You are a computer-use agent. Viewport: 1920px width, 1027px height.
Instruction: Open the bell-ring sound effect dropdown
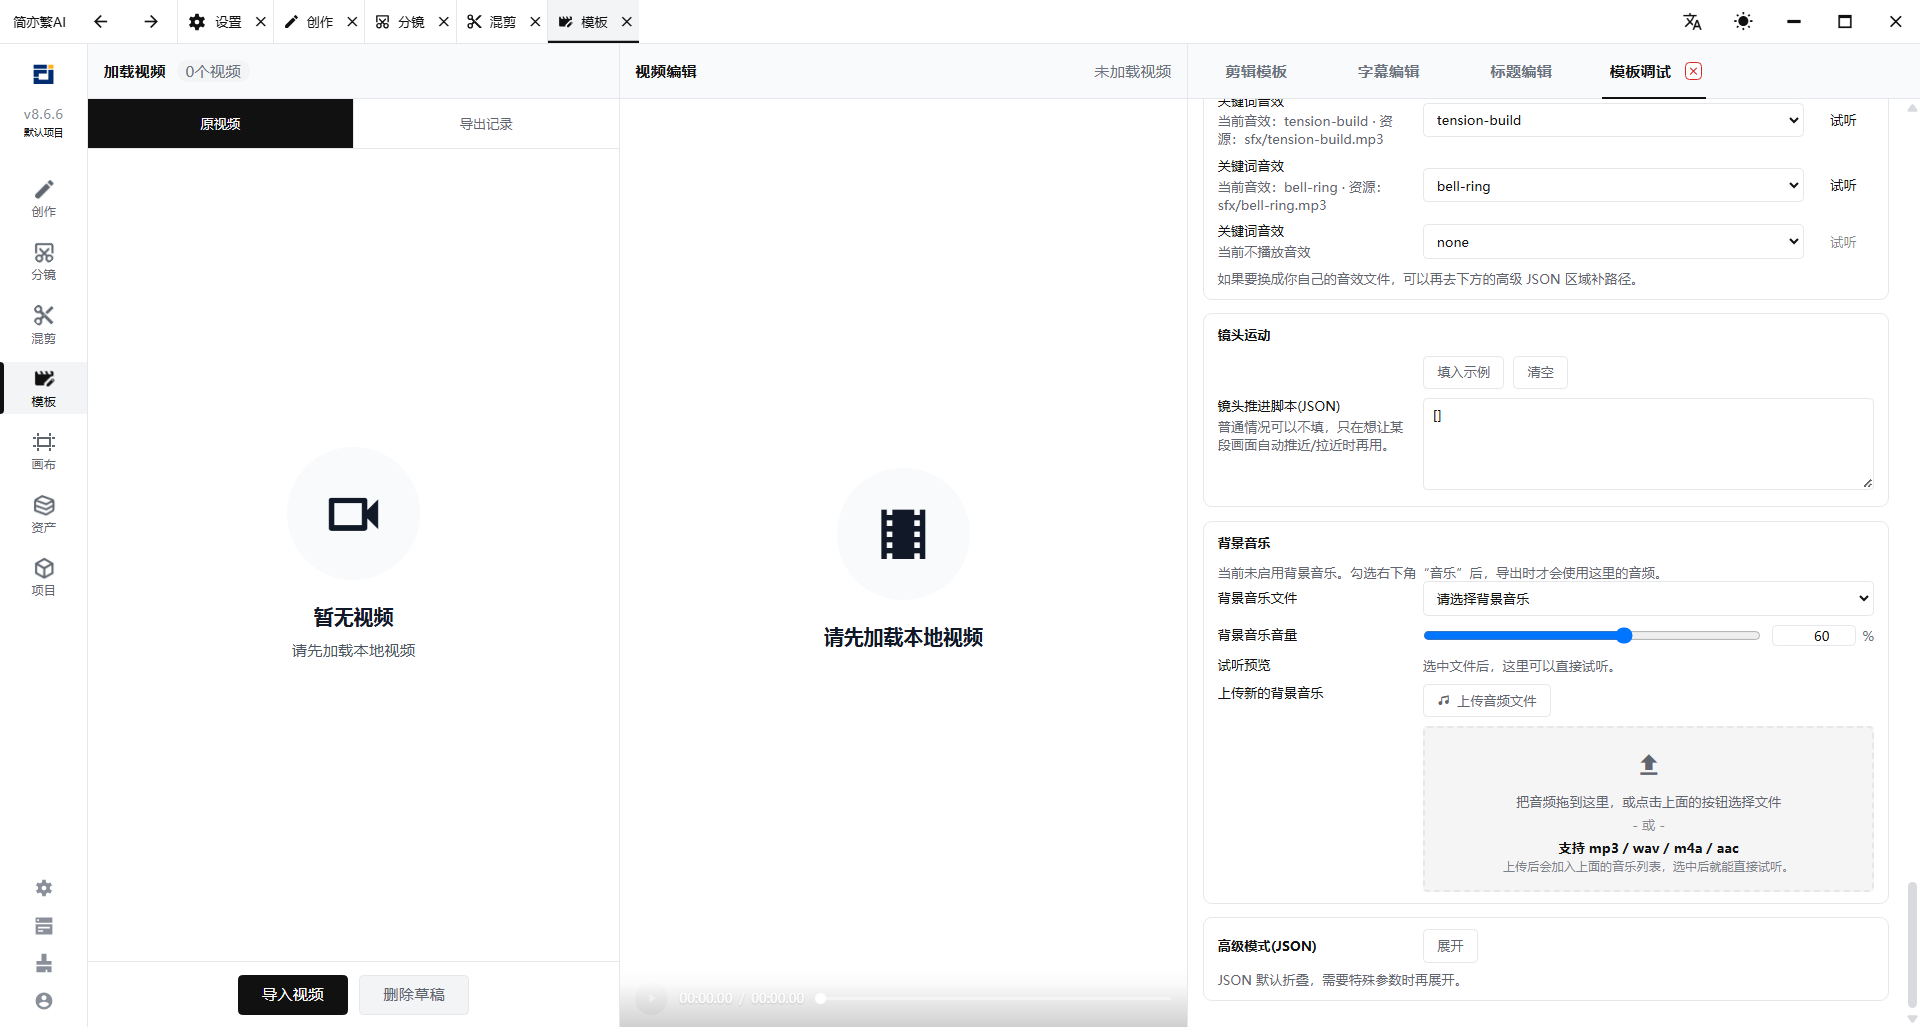(1613, 186)
